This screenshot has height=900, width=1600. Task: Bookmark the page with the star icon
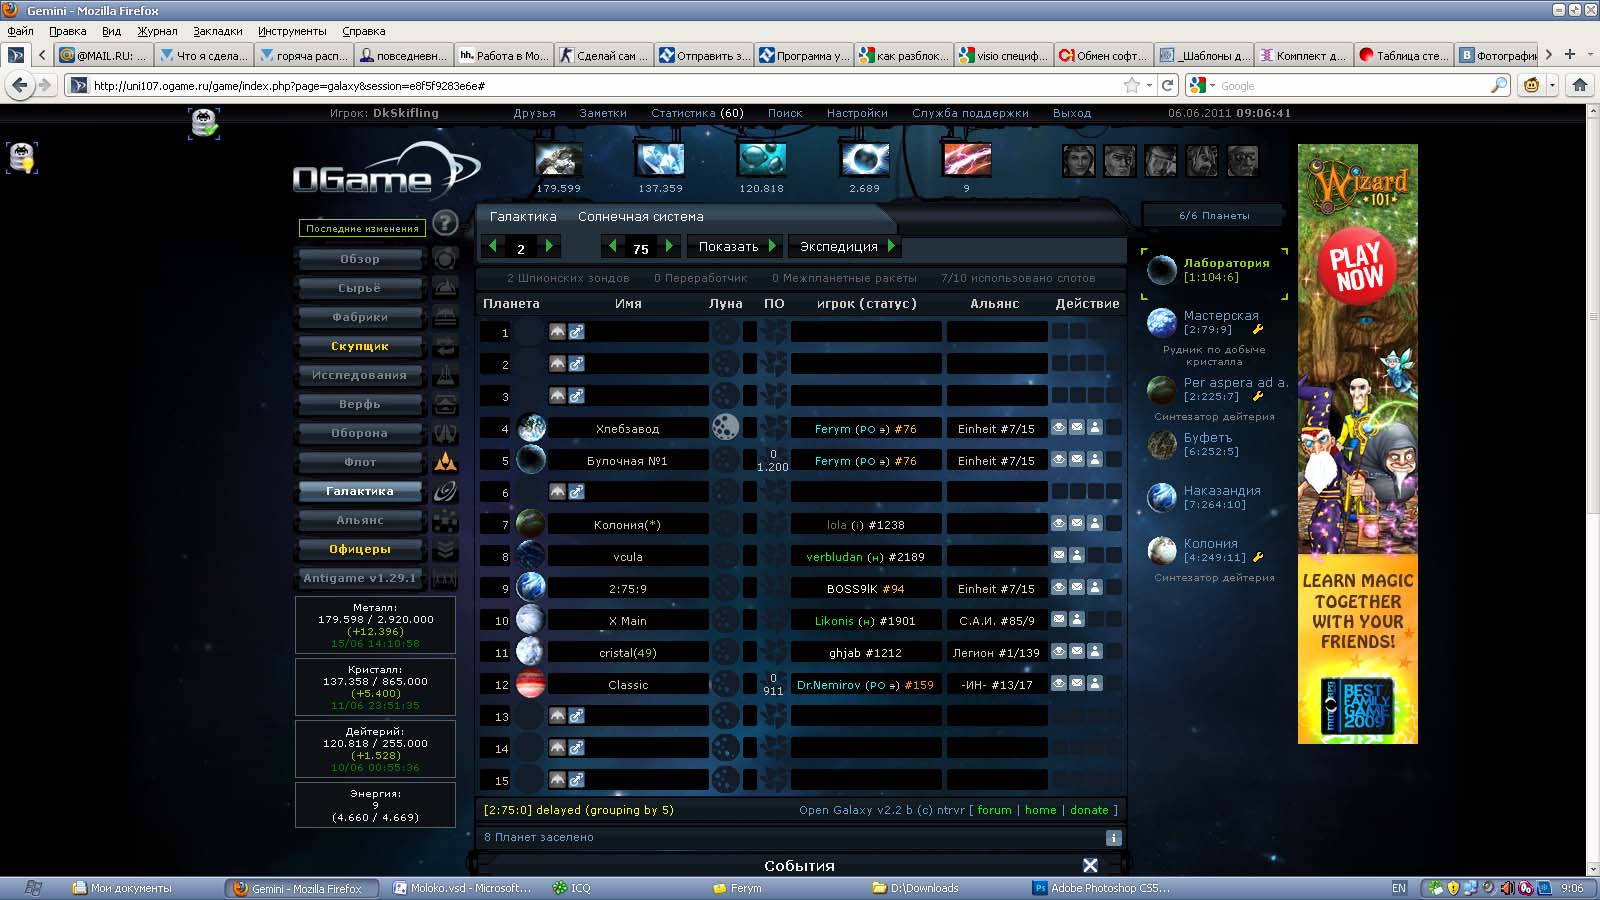(x=1132, y=85)
